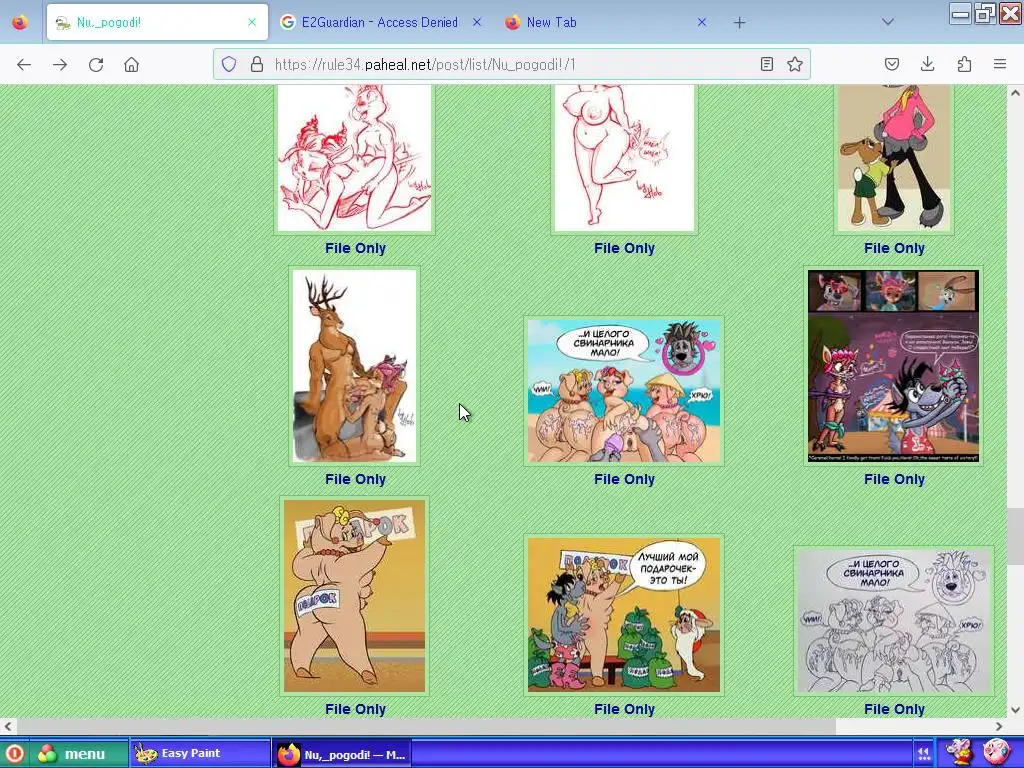Bookmark this page with the star
This screenshot has width=1024, height=768.
pos(795,64)
